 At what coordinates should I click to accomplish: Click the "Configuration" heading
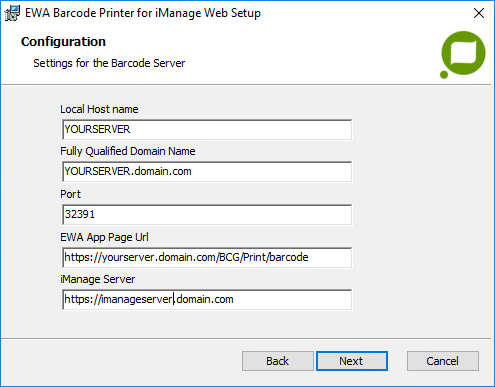pyautogui.click(x=63, y=42)
